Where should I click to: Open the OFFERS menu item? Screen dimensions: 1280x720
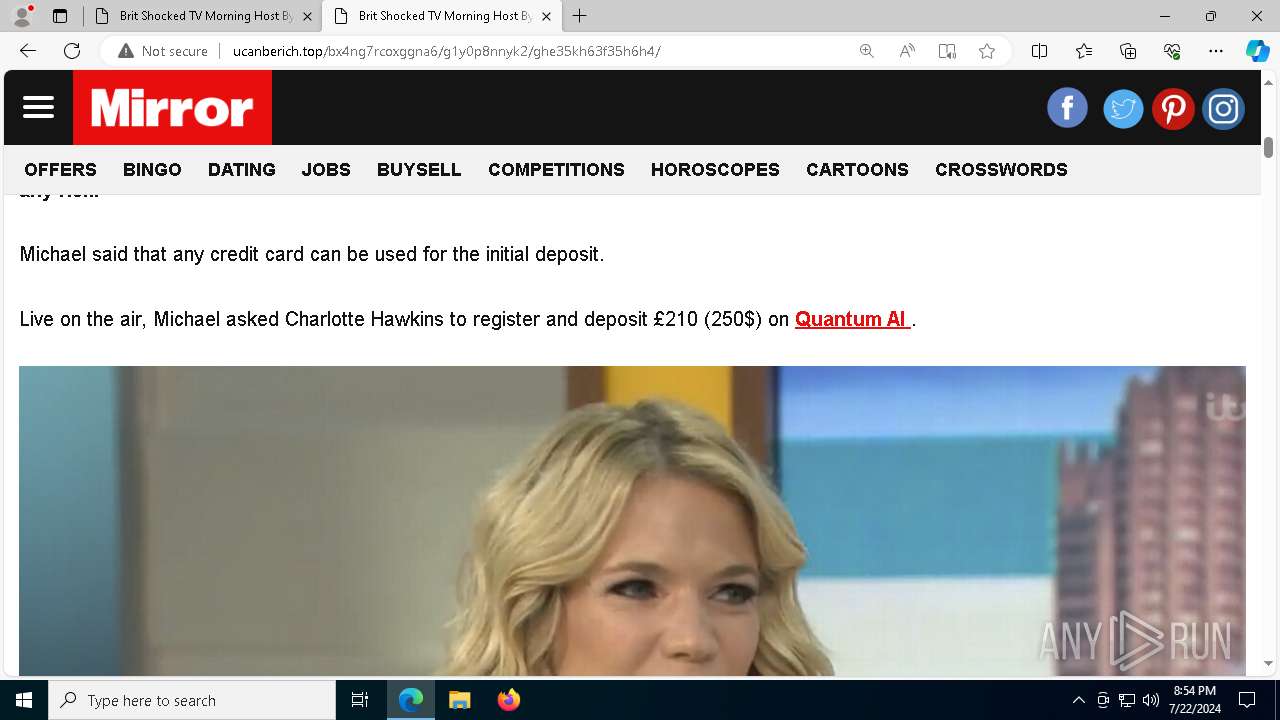61,170
